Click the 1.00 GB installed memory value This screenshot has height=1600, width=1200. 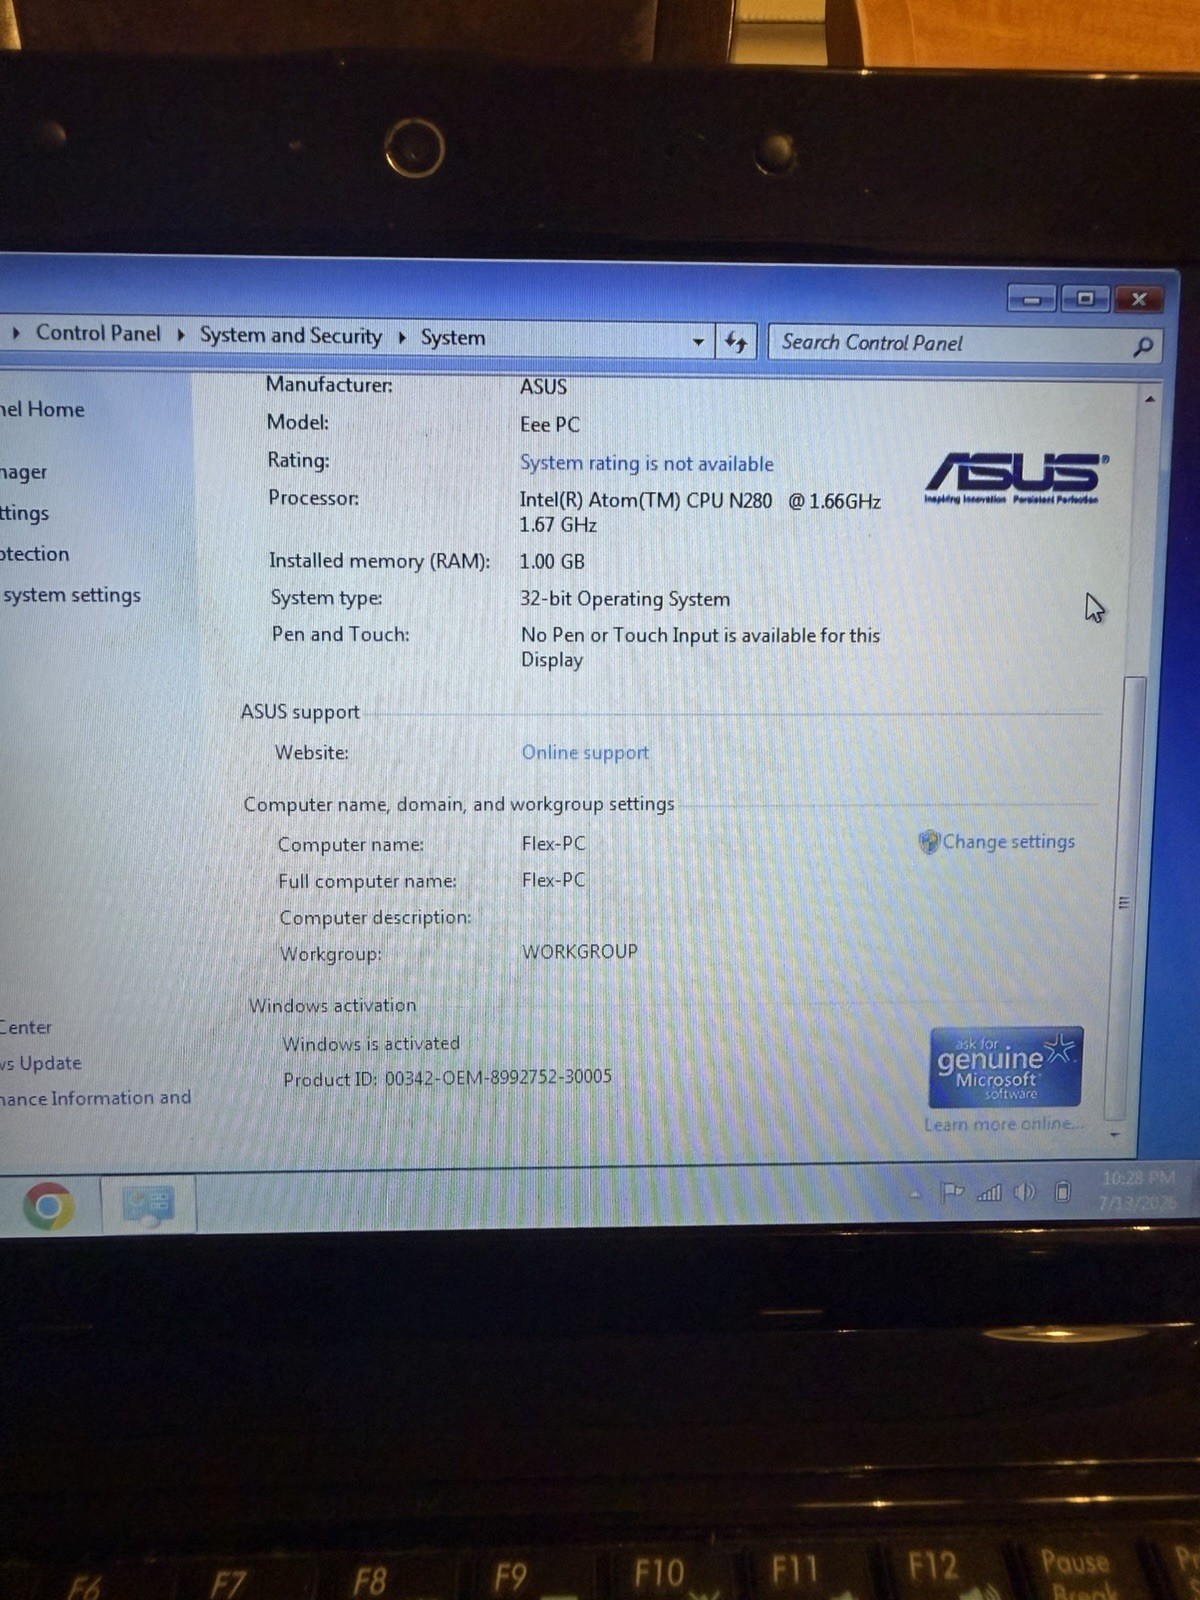click(x=551, y=561)
